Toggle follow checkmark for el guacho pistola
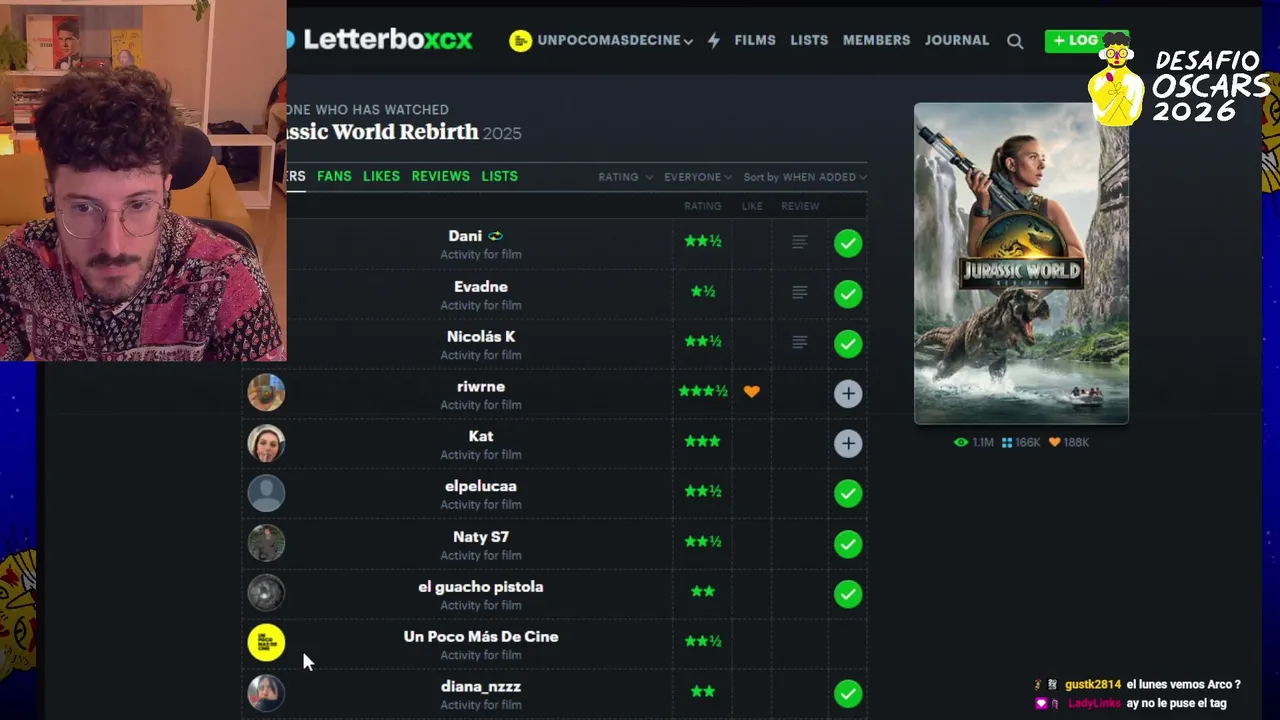Screen dimensions: 1280x720 pyautogui.click(x=848, y=593)
